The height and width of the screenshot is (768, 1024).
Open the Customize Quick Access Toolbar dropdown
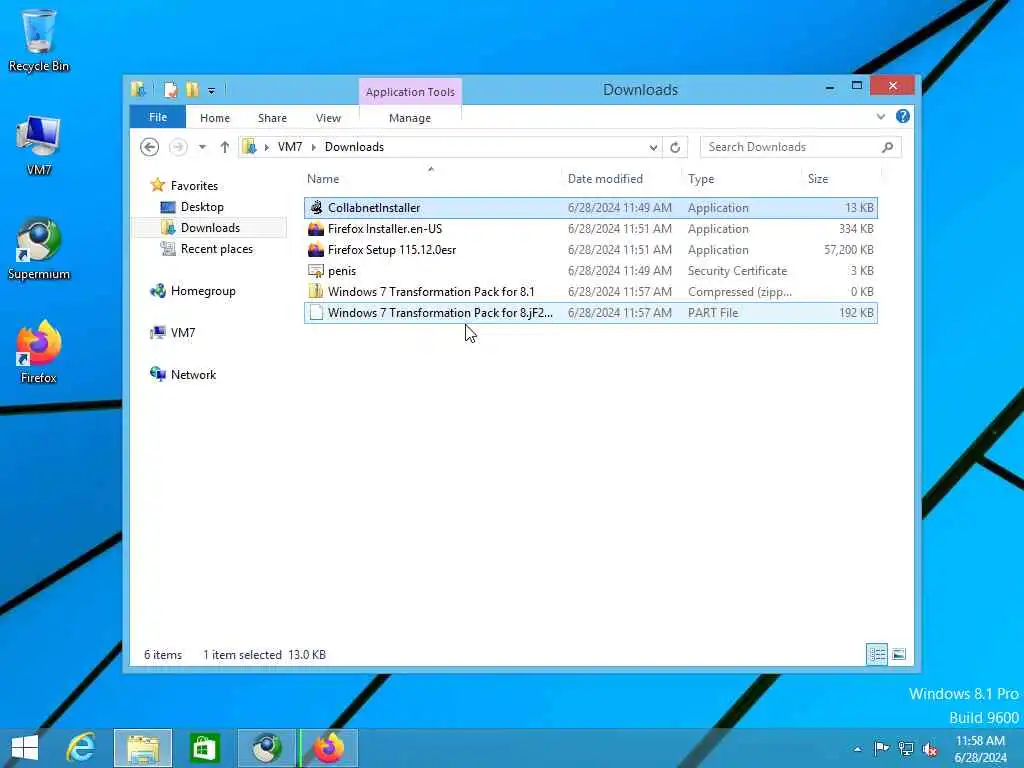point(212,90)
